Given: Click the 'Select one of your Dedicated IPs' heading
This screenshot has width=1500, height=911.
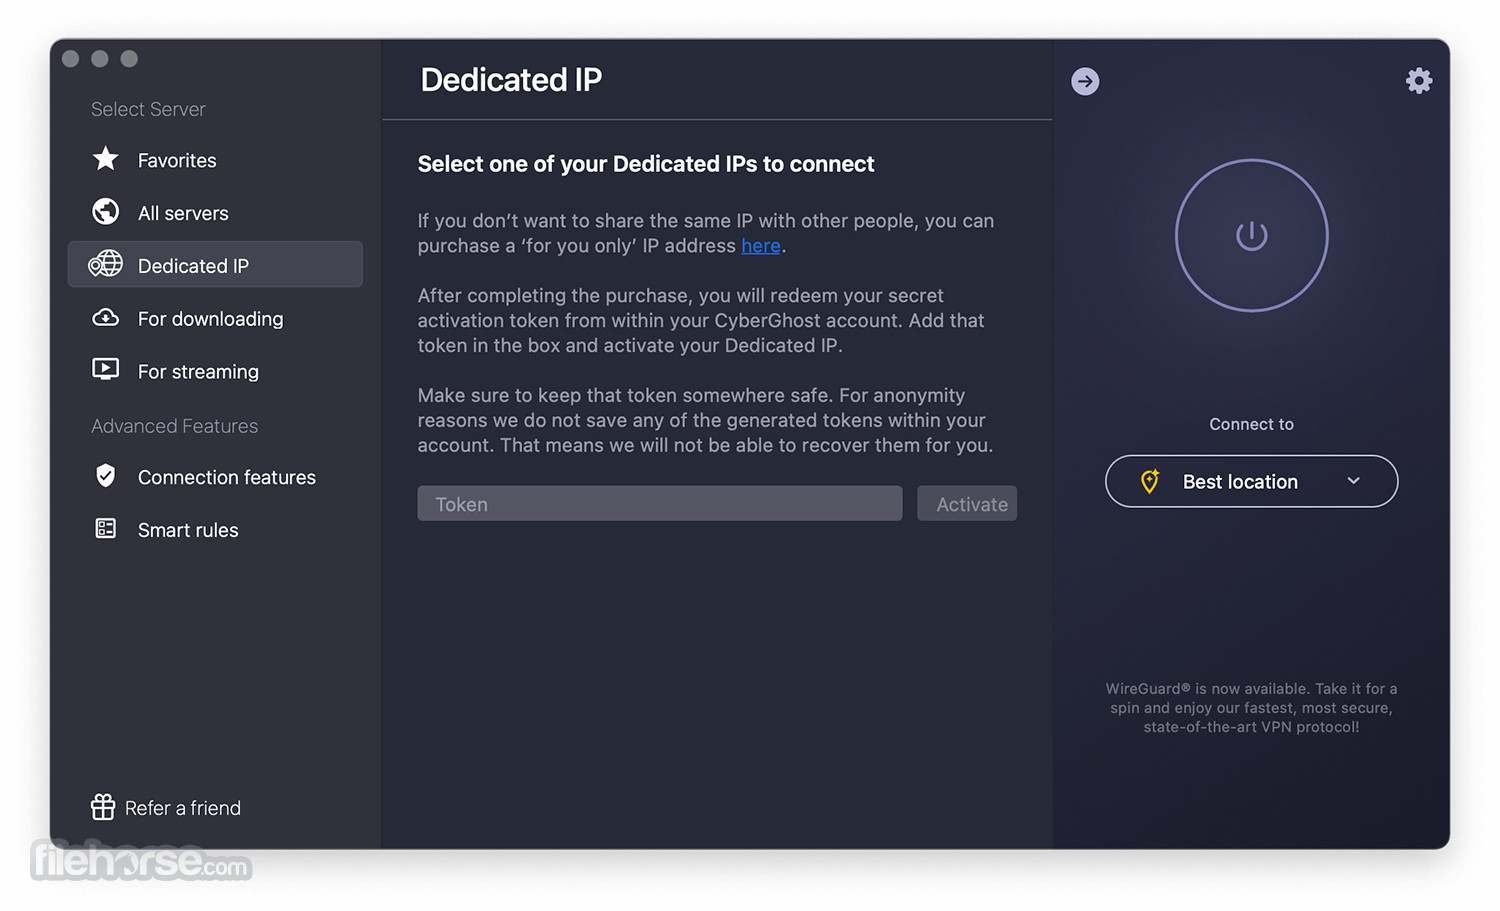Looking at the screenshot, I should (646, 164).
